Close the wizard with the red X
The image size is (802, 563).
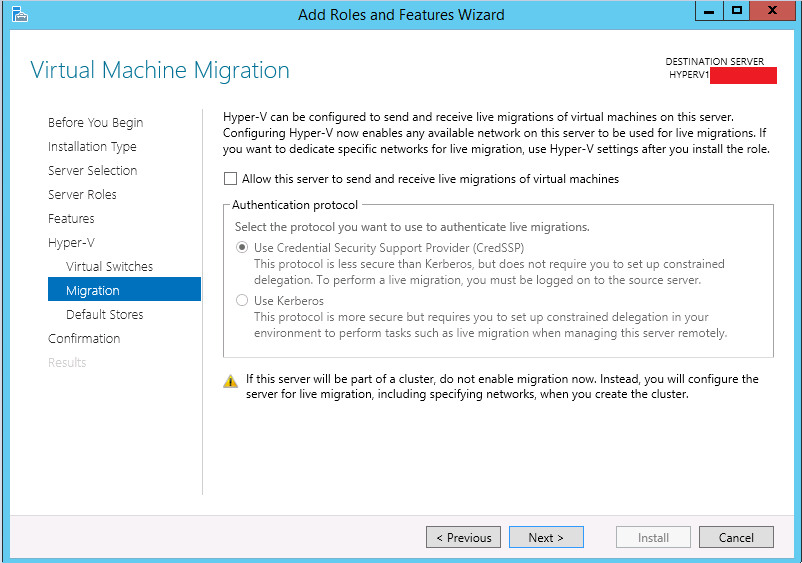772,11
